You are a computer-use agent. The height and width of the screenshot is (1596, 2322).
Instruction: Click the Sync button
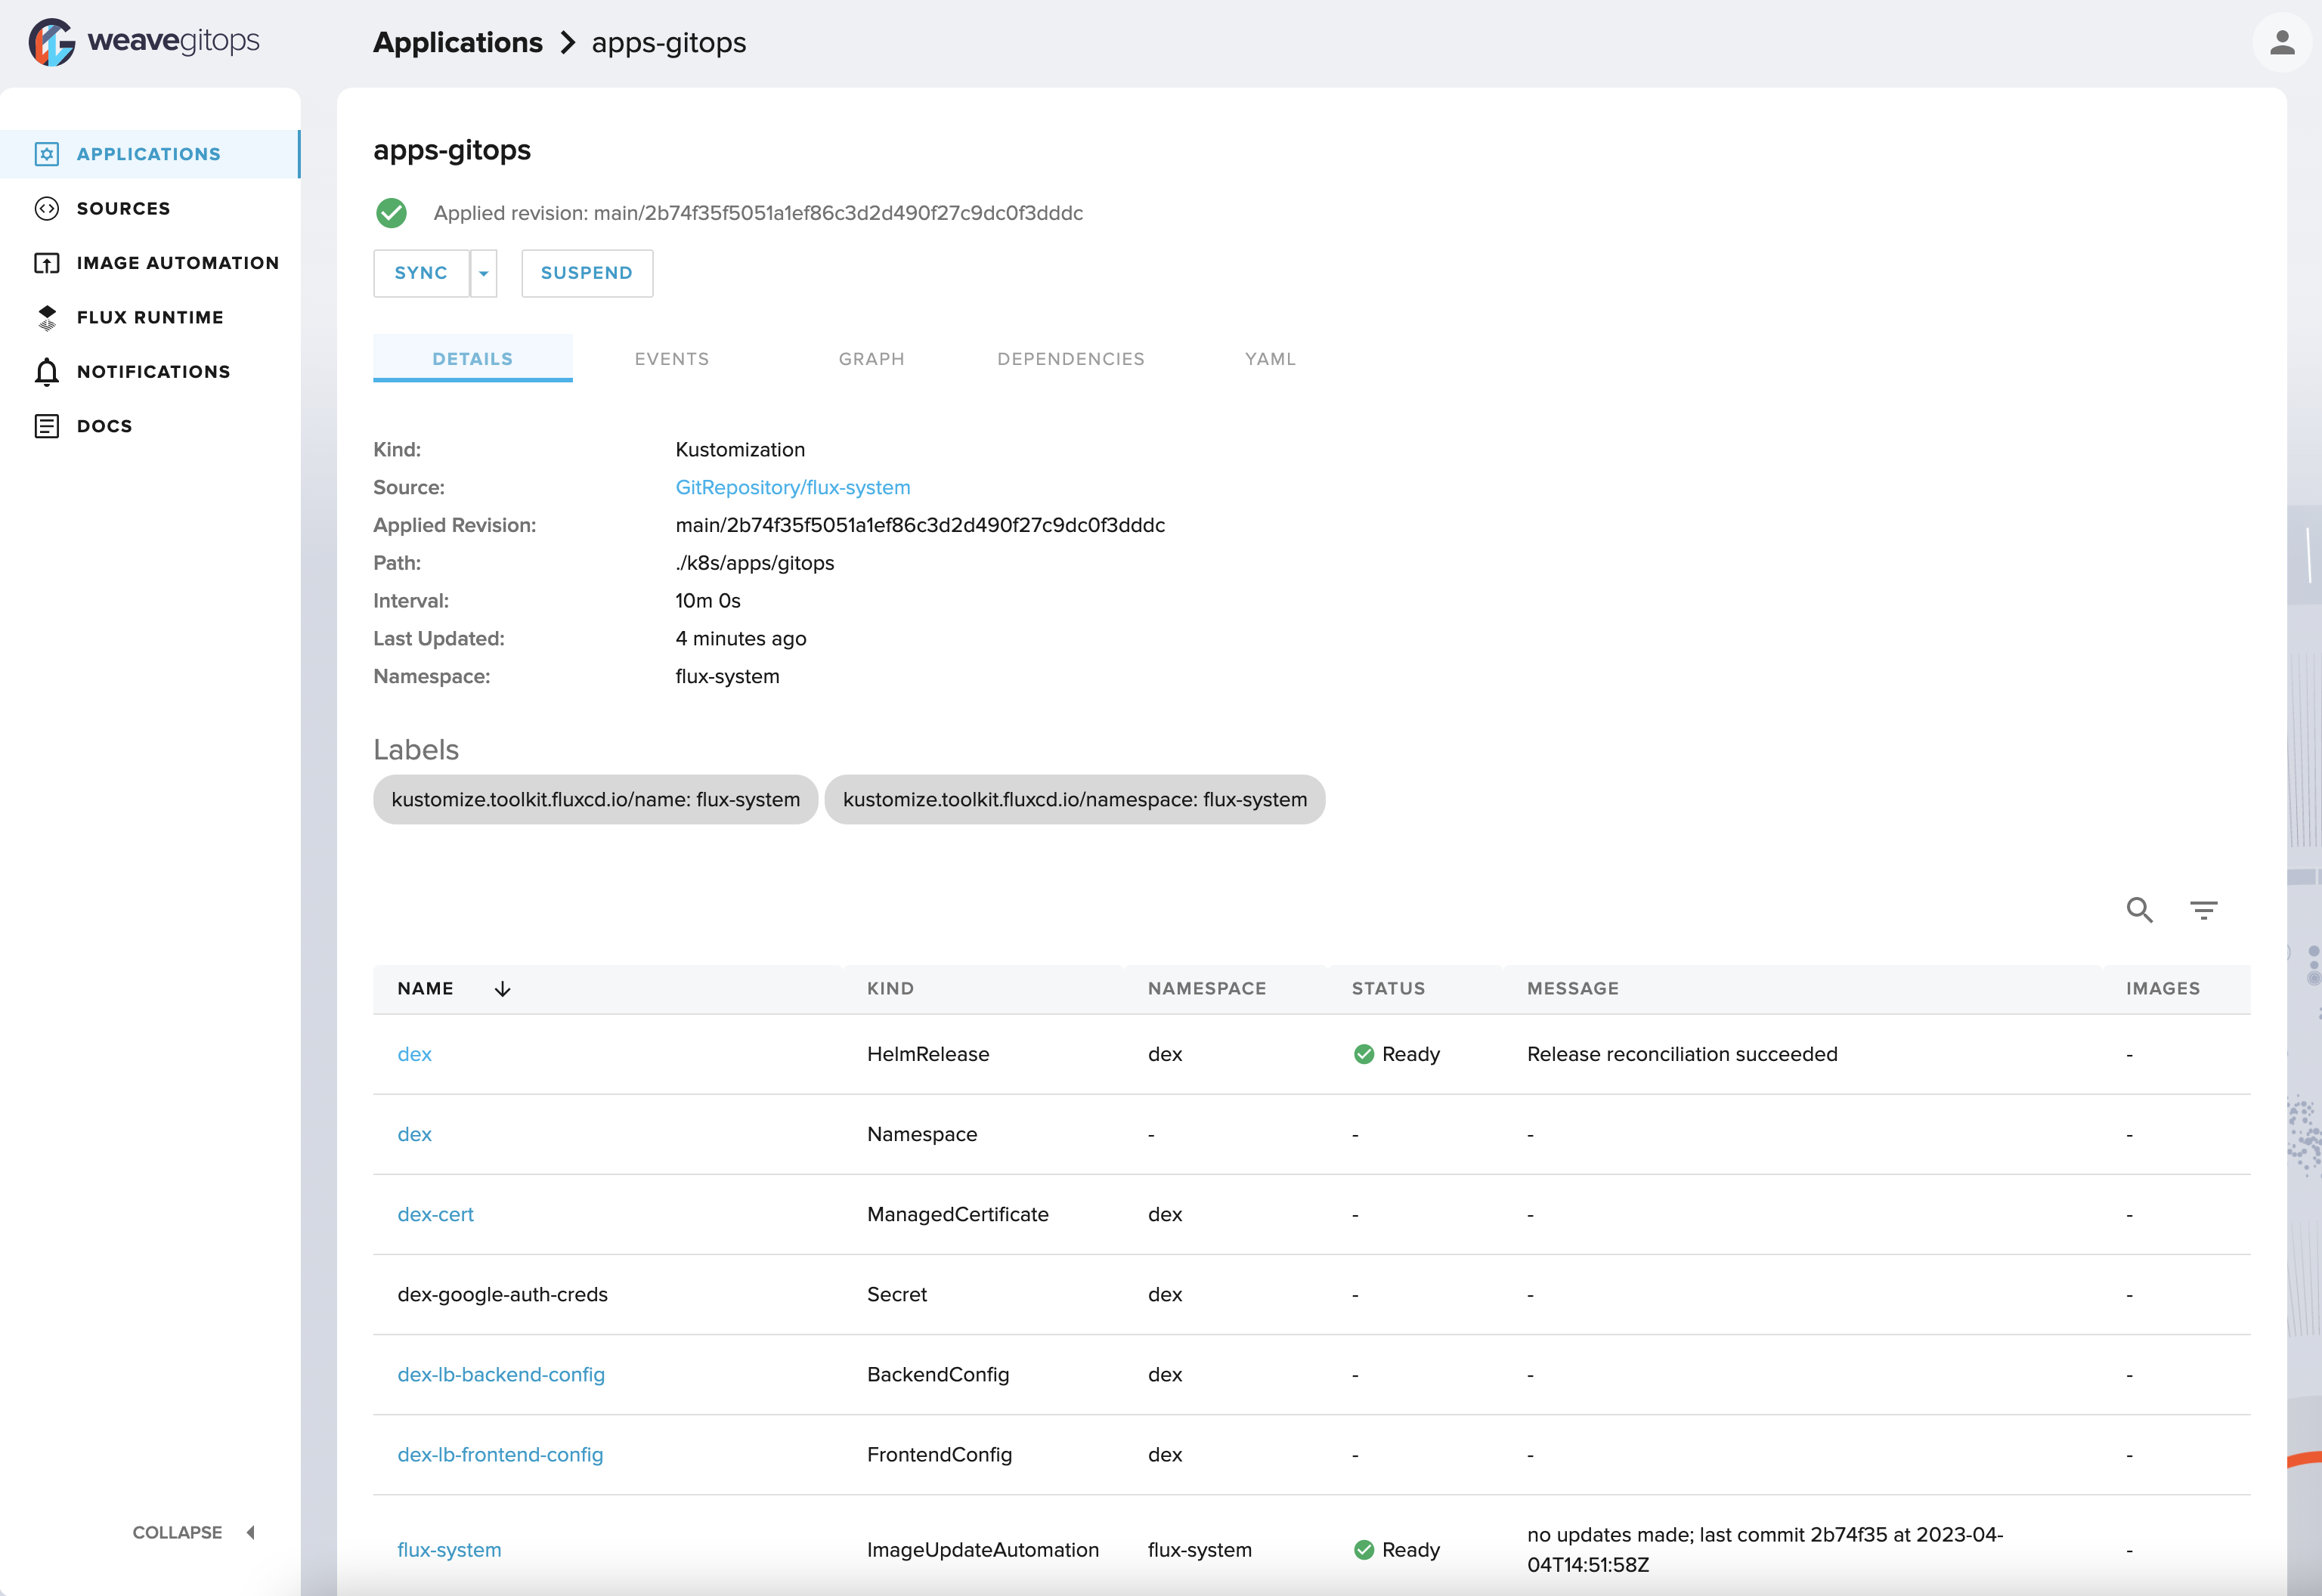(x=421, y=273)
